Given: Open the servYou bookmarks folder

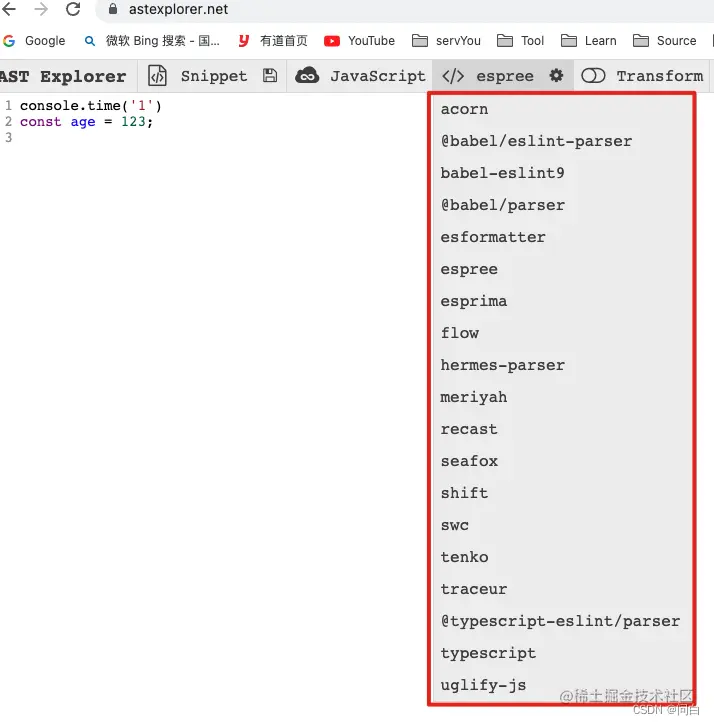Looking at the screenshot, I should (446, 41).
